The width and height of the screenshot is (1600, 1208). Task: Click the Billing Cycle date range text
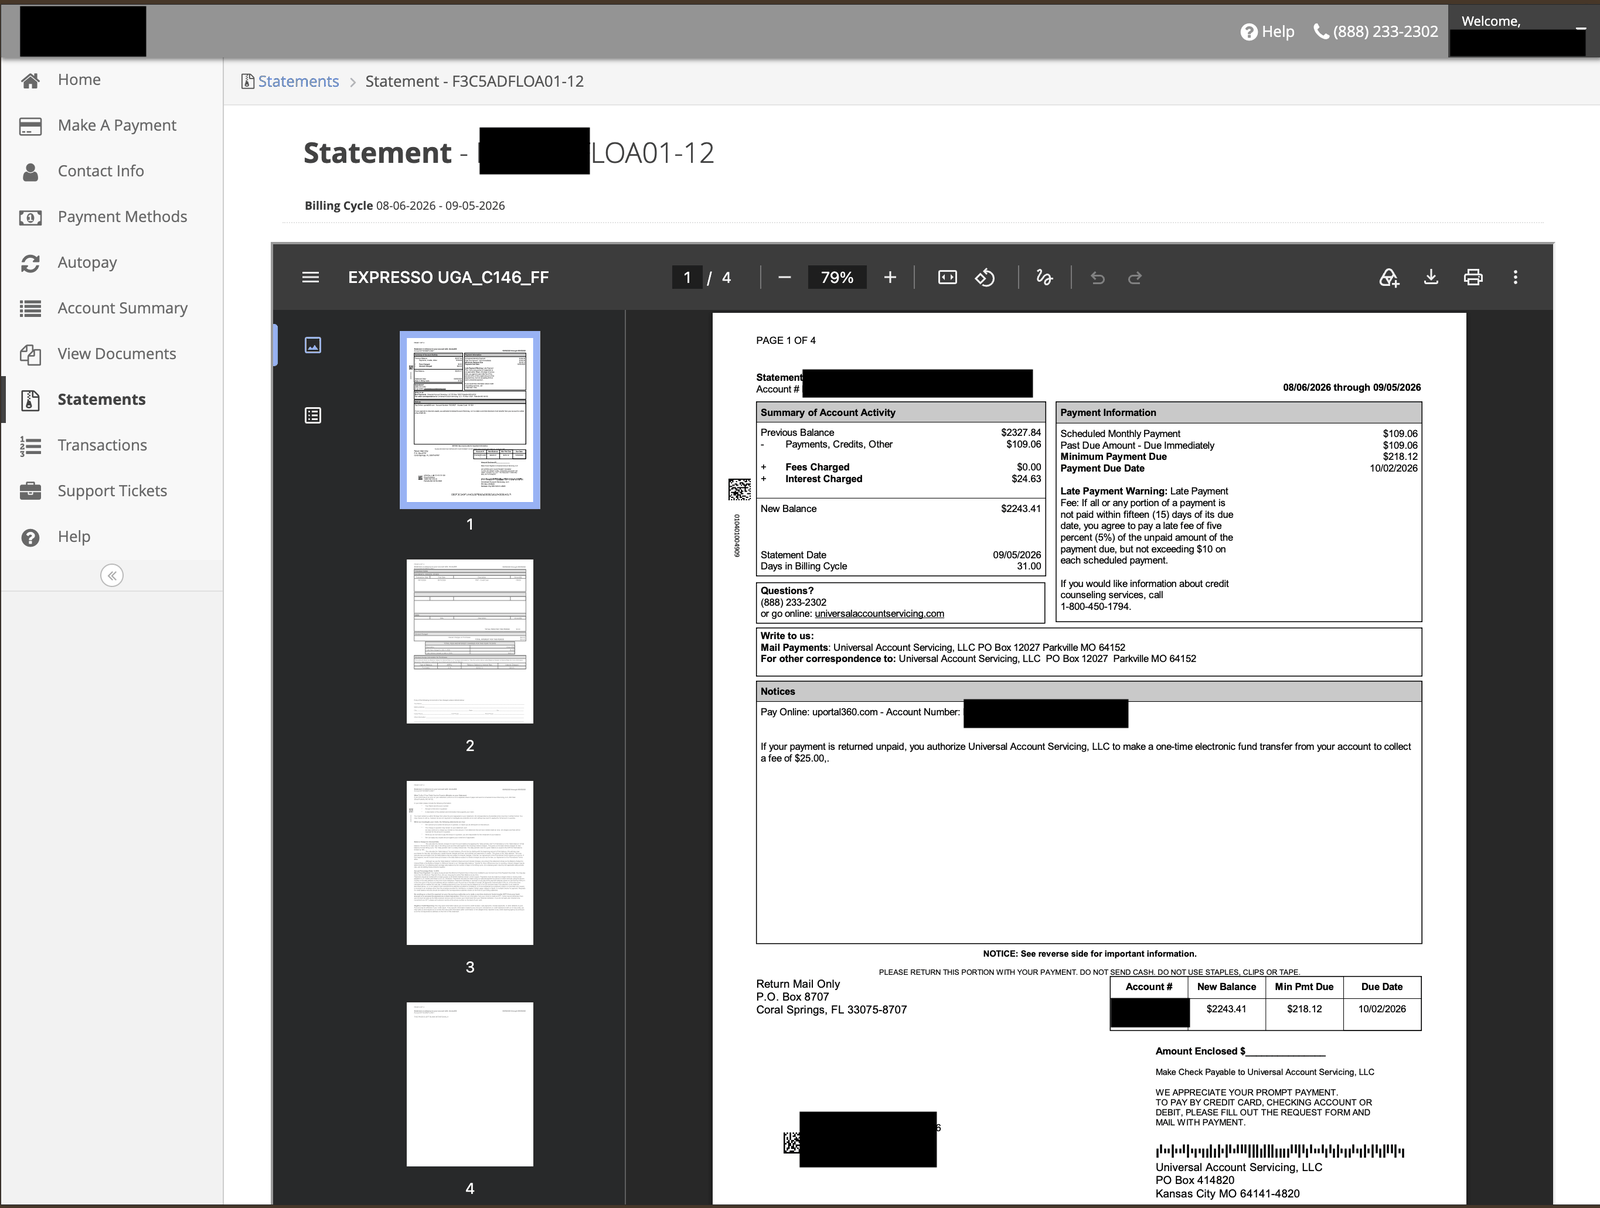coord(440,206)
